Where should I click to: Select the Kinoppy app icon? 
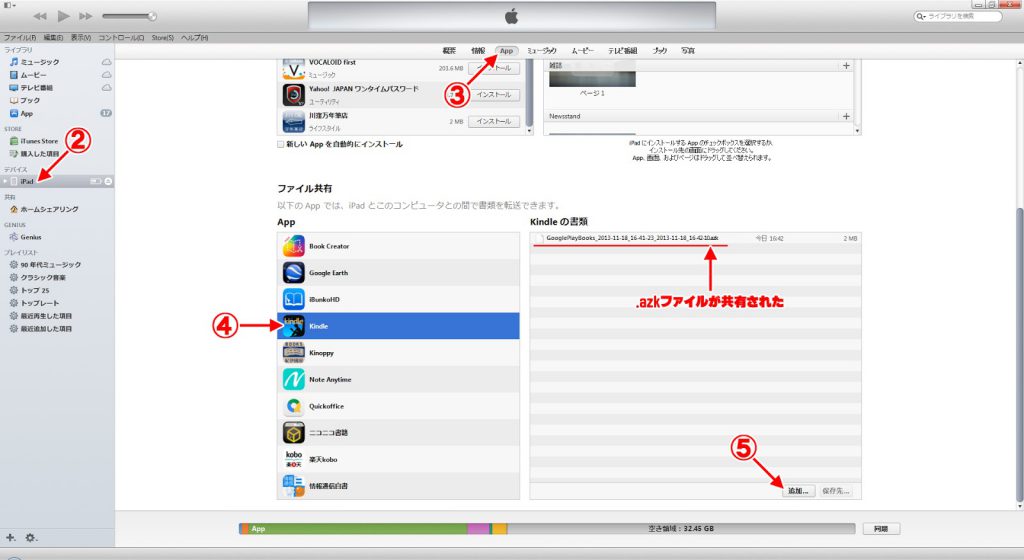click(294, 352)
